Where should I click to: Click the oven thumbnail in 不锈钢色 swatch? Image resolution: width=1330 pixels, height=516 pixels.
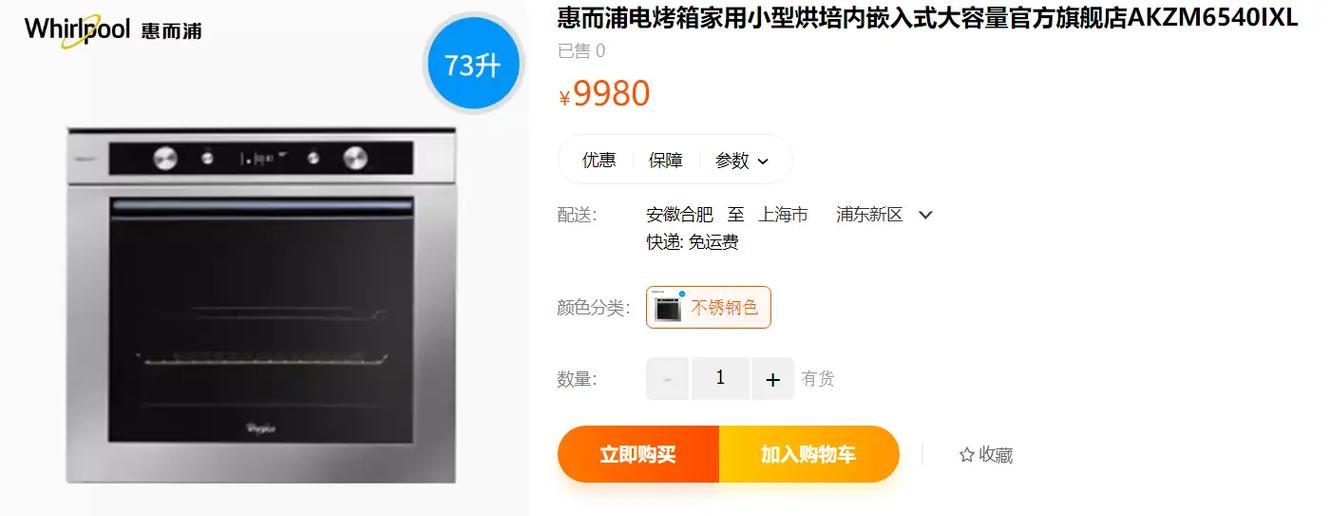click(x=667, y=307)
